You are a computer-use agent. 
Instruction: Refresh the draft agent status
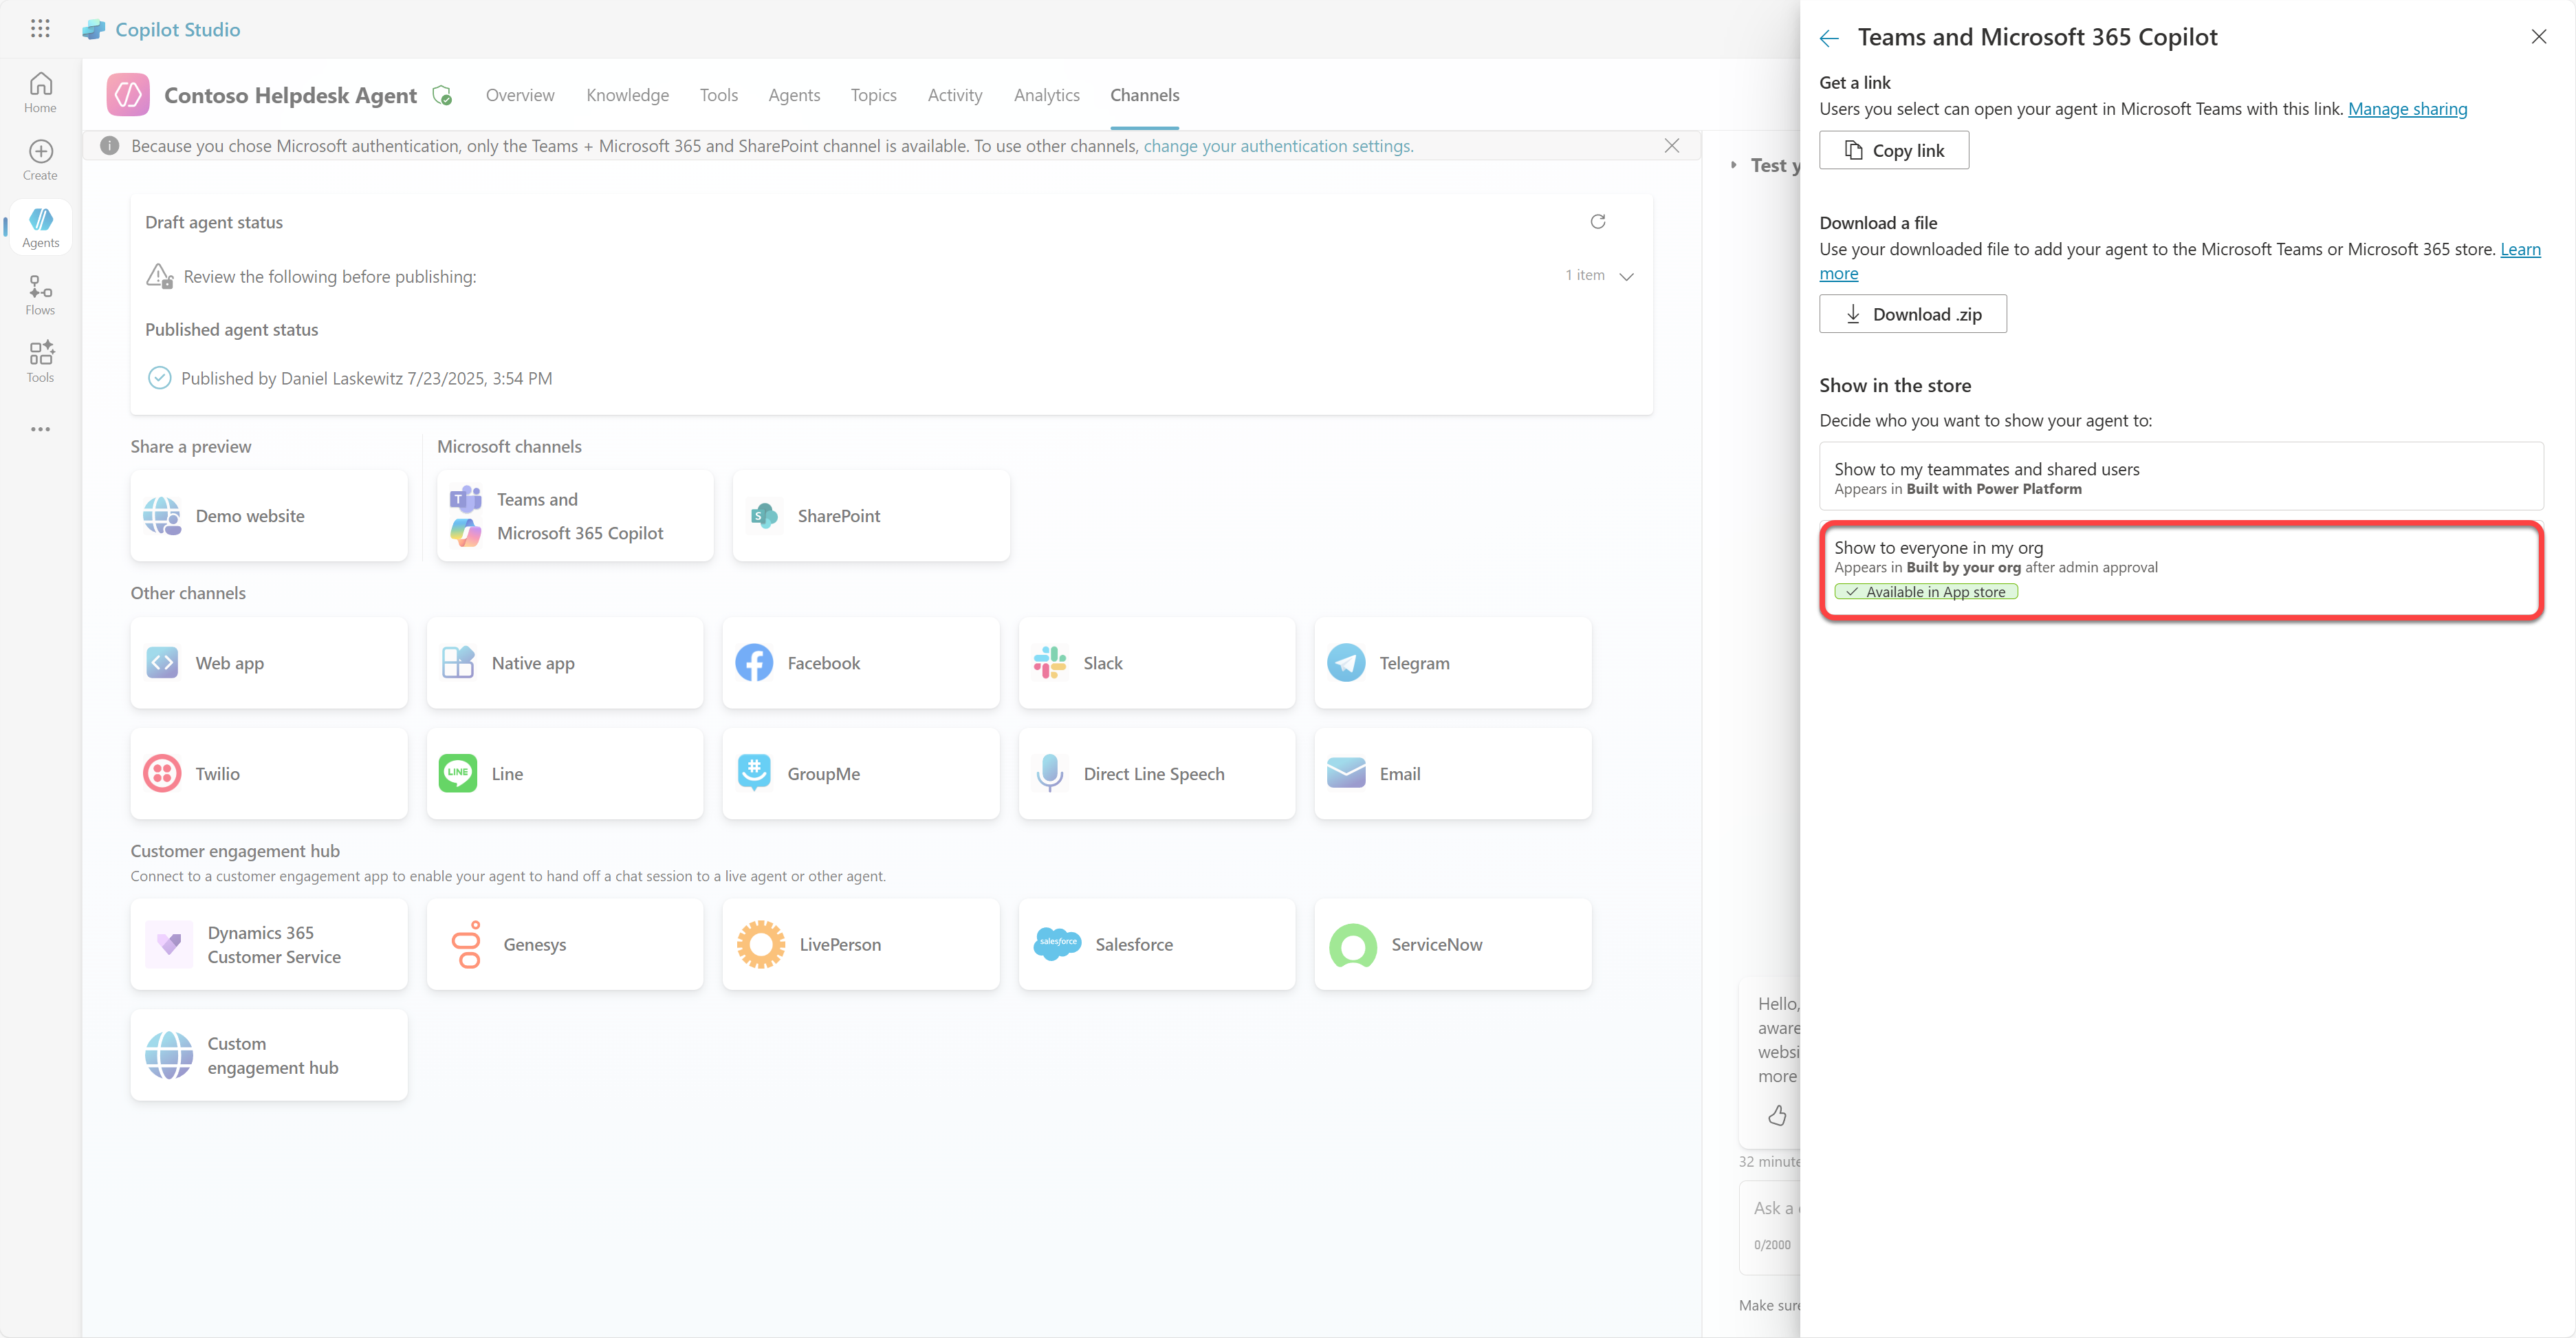(1597, 222)
